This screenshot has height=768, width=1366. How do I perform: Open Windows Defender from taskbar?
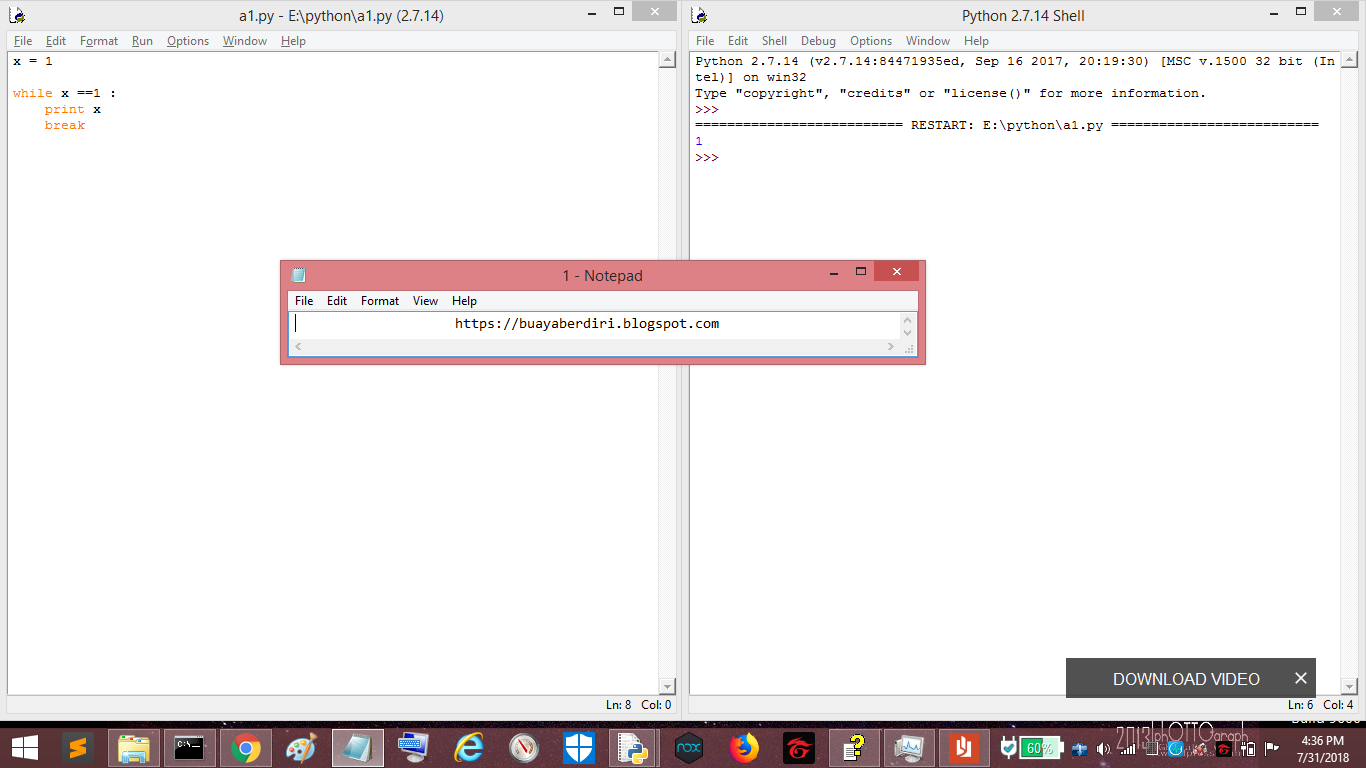(578, 747)
